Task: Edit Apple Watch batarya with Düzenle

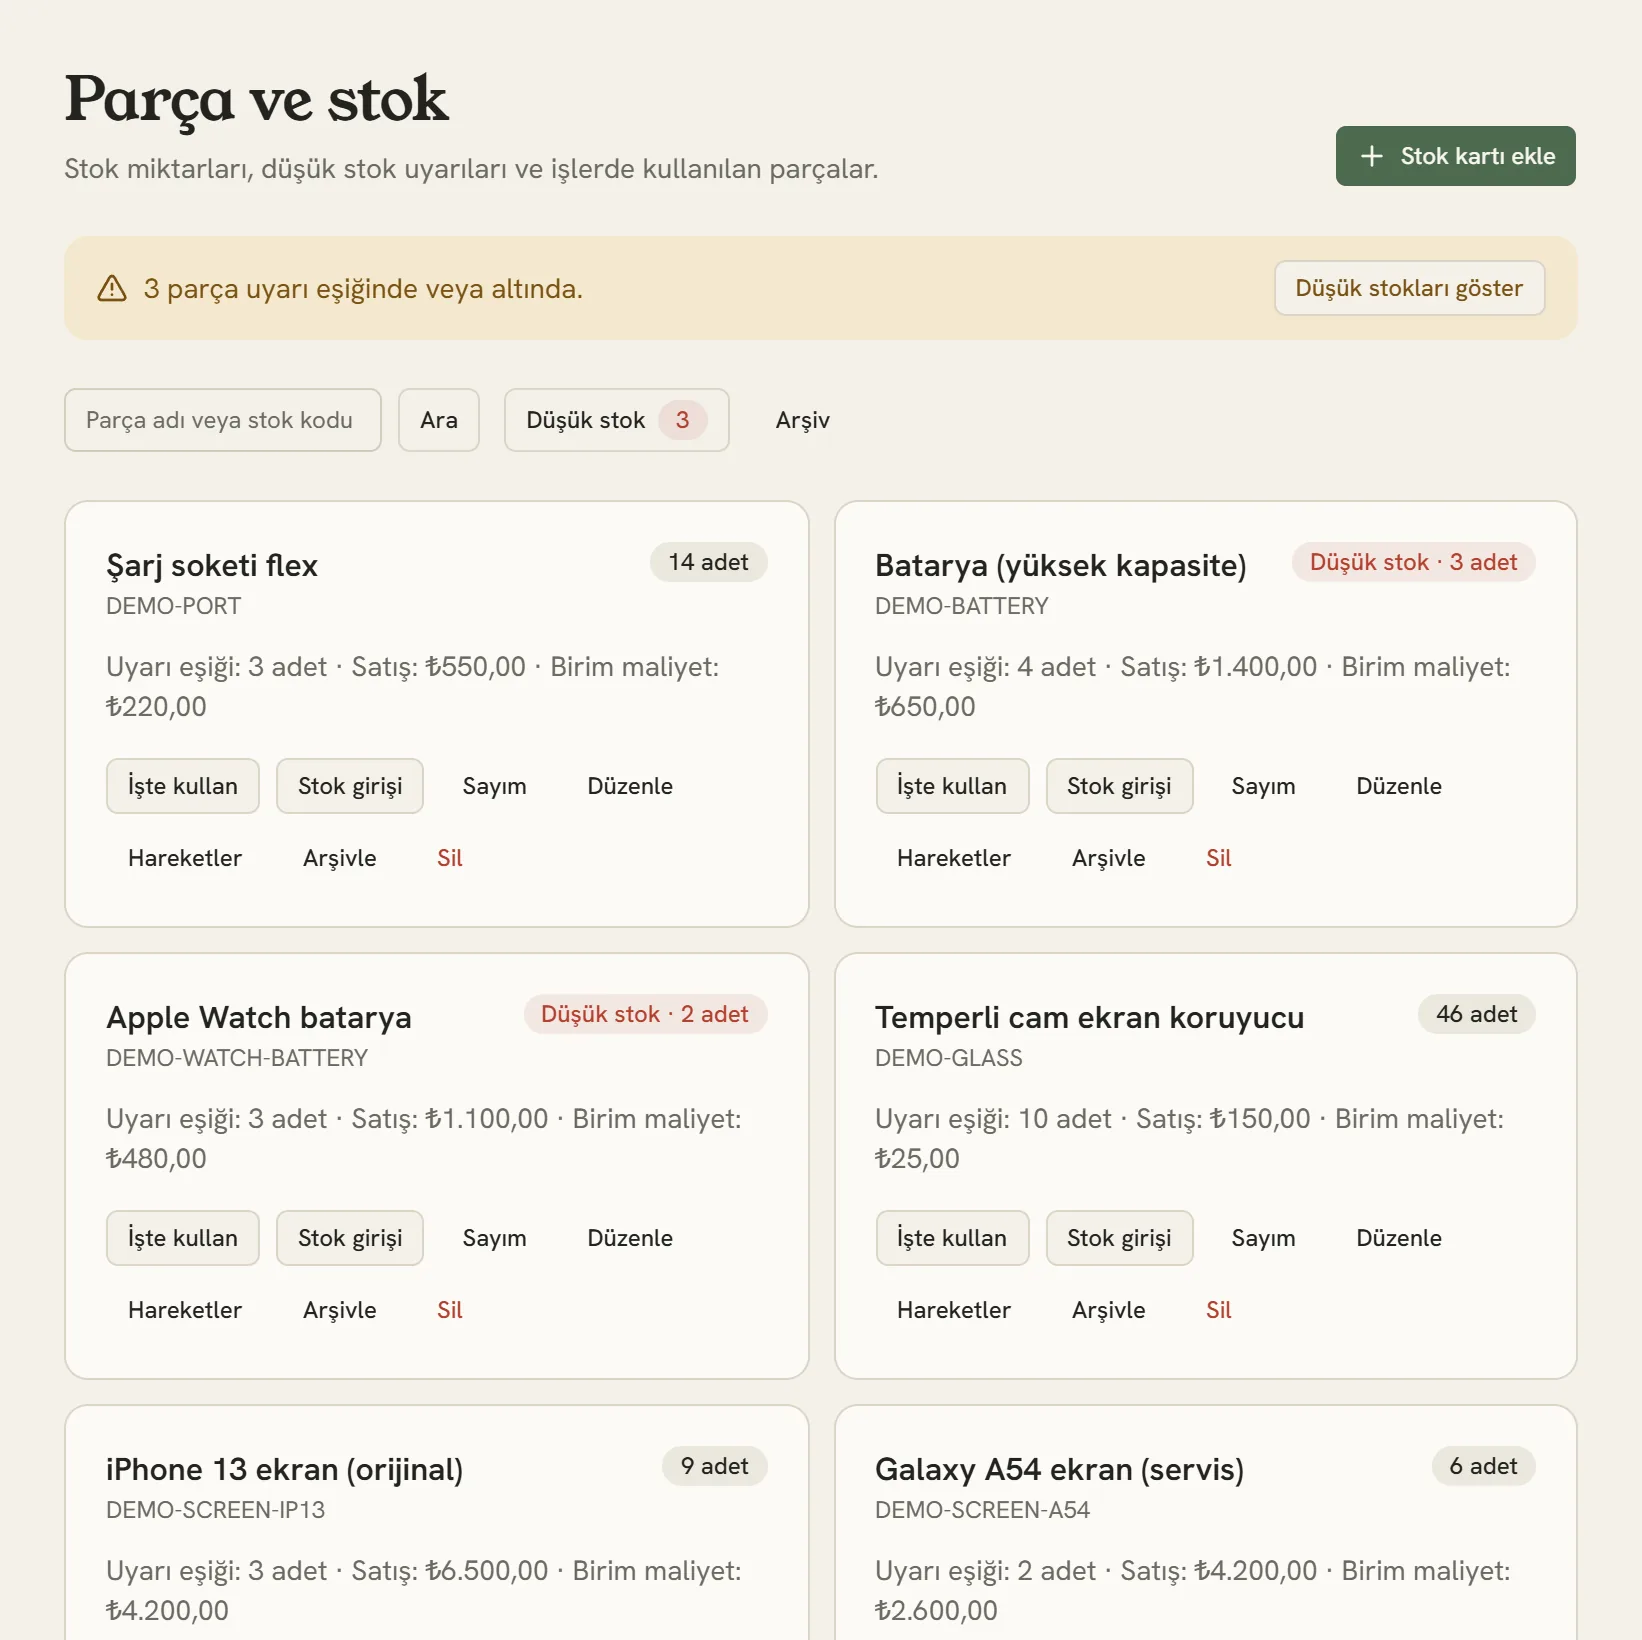Action: click(x=630, y=1238)
